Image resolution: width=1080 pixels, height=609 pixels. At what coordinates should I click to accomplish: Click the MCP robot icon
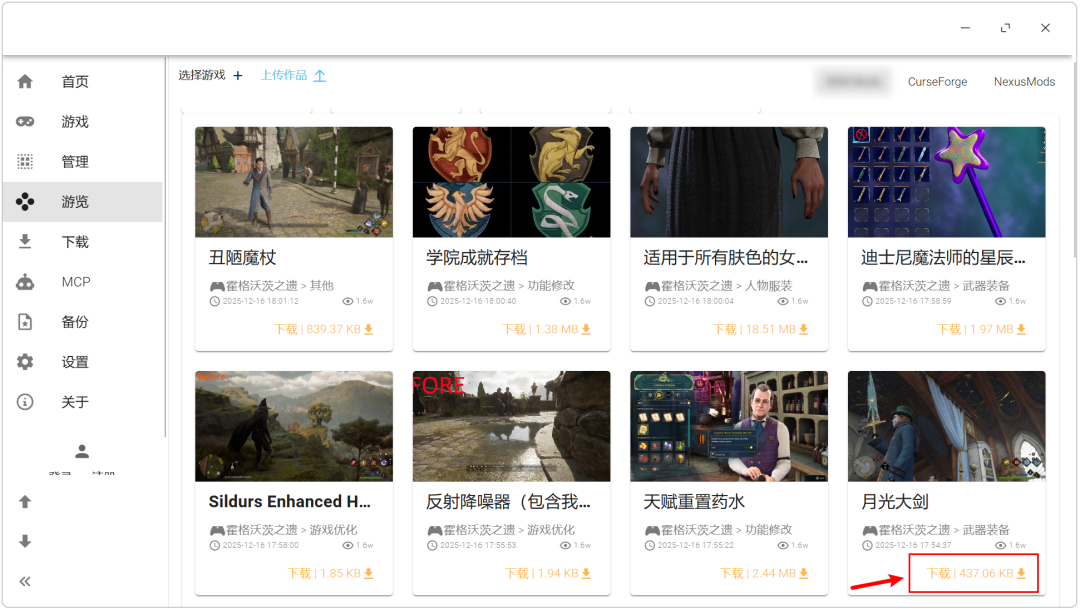point(25,282)
